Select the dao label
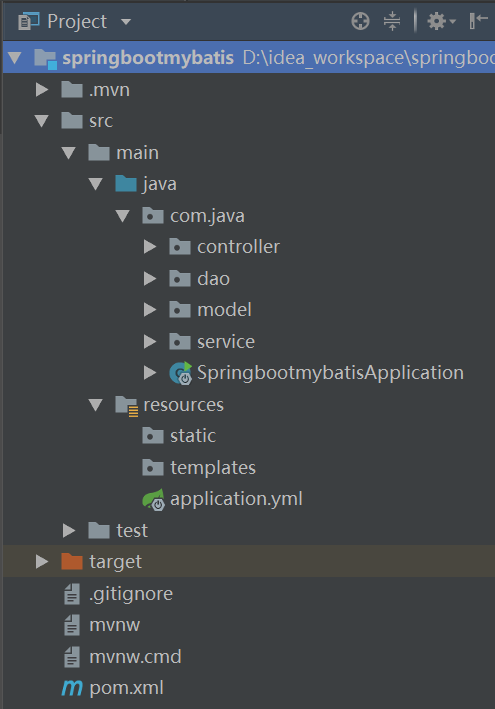Image resolution: width=495 pixels, height=709 pixels. 213,279
